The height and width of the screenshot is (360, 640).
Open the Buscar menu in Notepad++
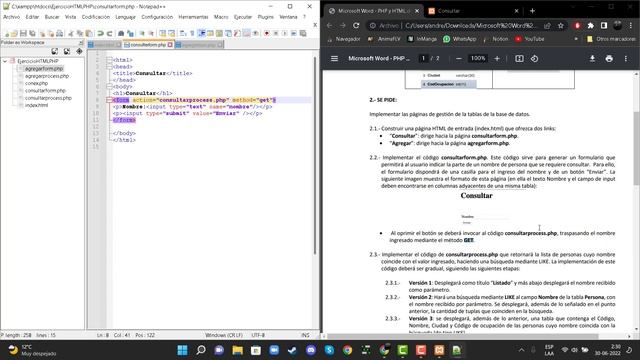point(52,17)
